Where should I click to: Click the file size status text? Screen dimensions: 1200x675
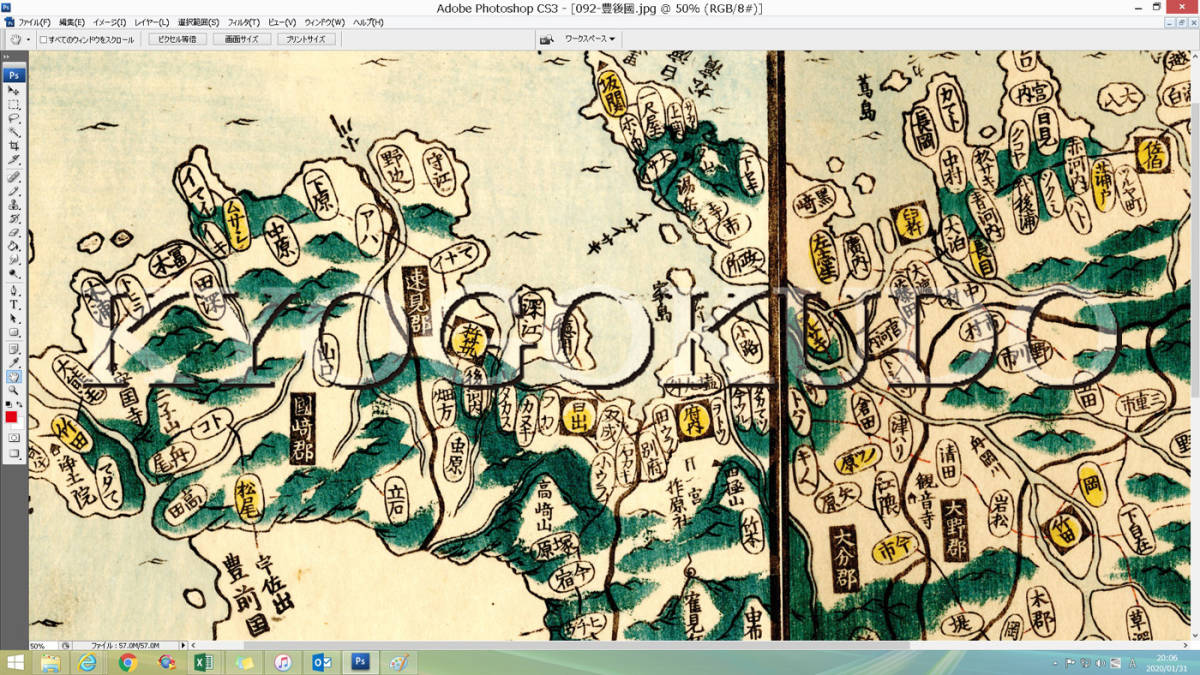click(123, 646)
